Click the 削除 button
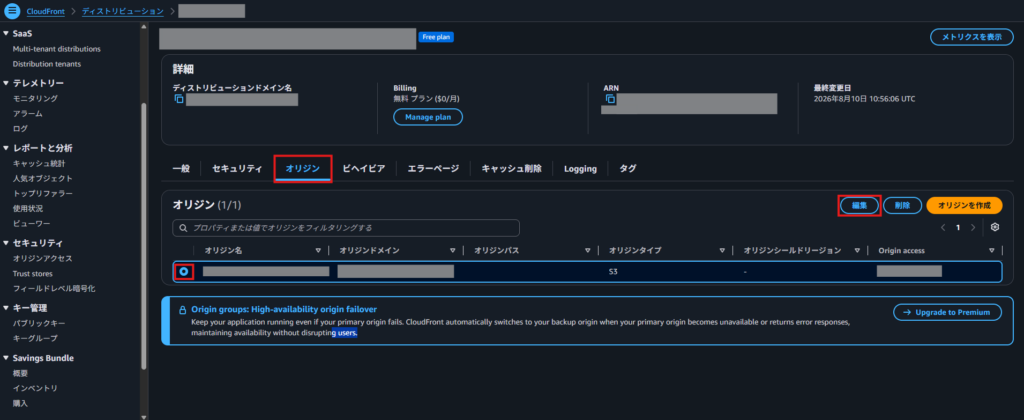The height and width of the screenshot is (420, 1024). [903, 205]
